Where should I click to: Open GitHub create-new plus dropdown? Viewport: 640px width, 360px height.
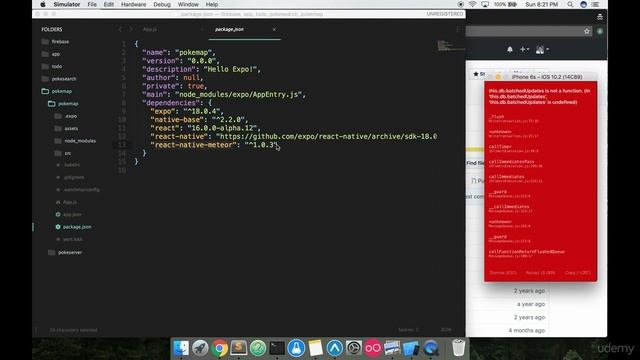(524, 49)
